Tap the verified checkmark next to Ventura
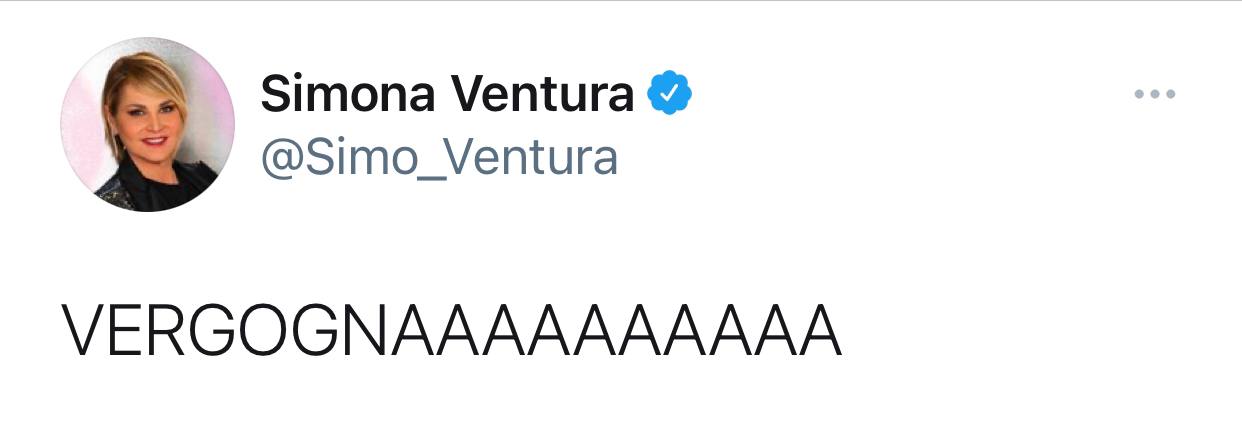 (x=670, y=95)
